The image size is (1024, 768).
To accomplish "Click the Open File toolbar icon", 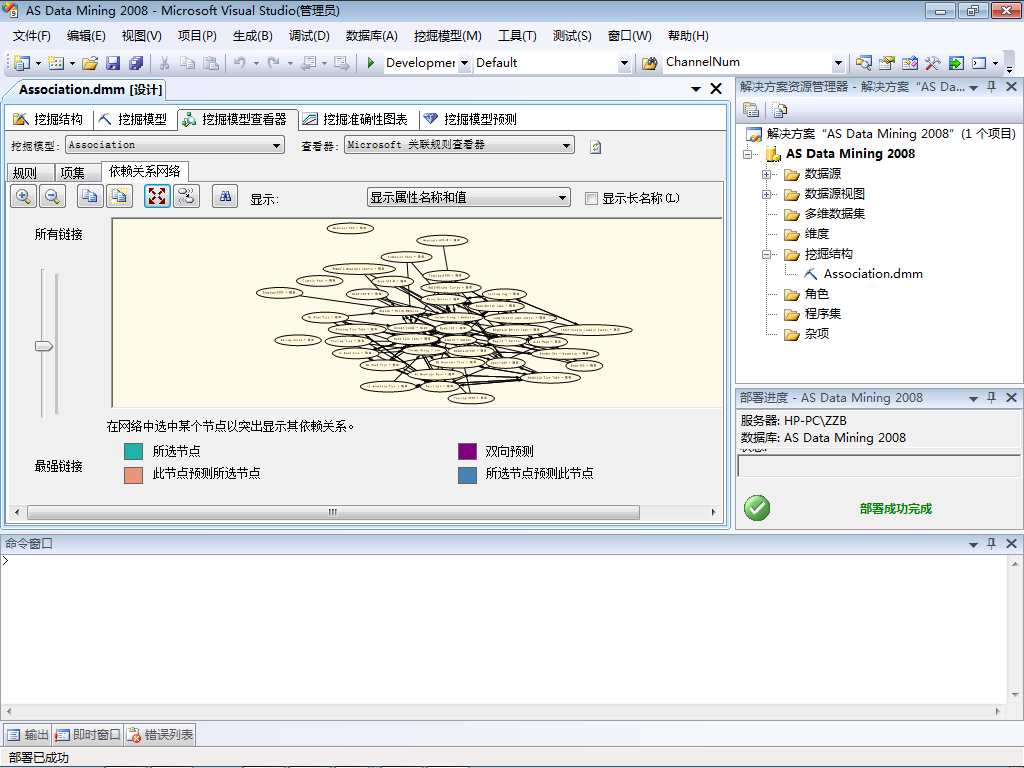I will point(90,63).
